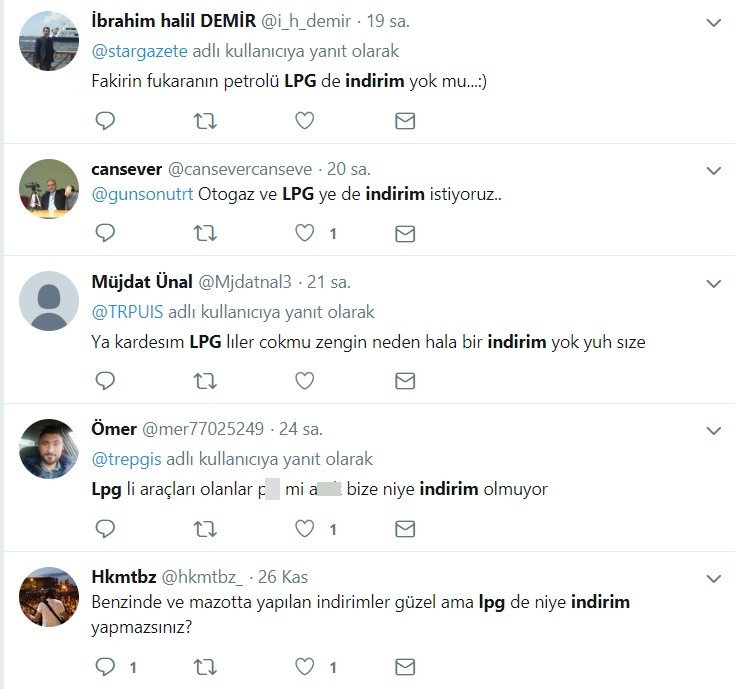Like cansever's Otogaz tweet
The width and height of the screenshot is (735, 689).
pos(305,233)
